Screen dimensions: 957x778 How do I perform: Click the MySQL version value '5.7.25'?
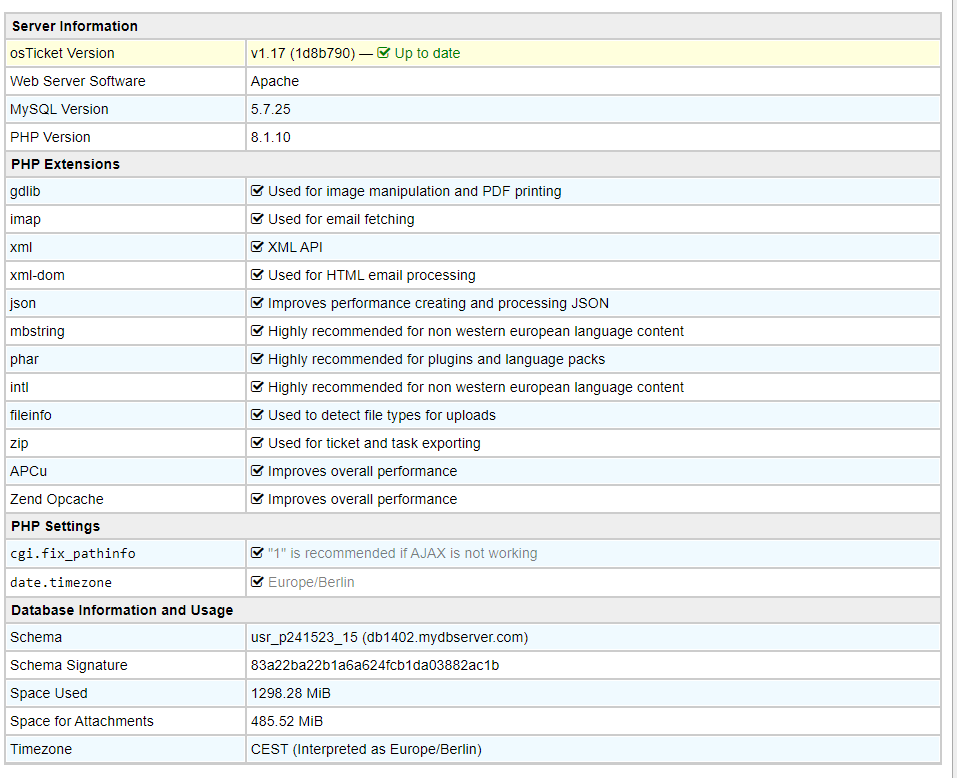coord(270,109)
